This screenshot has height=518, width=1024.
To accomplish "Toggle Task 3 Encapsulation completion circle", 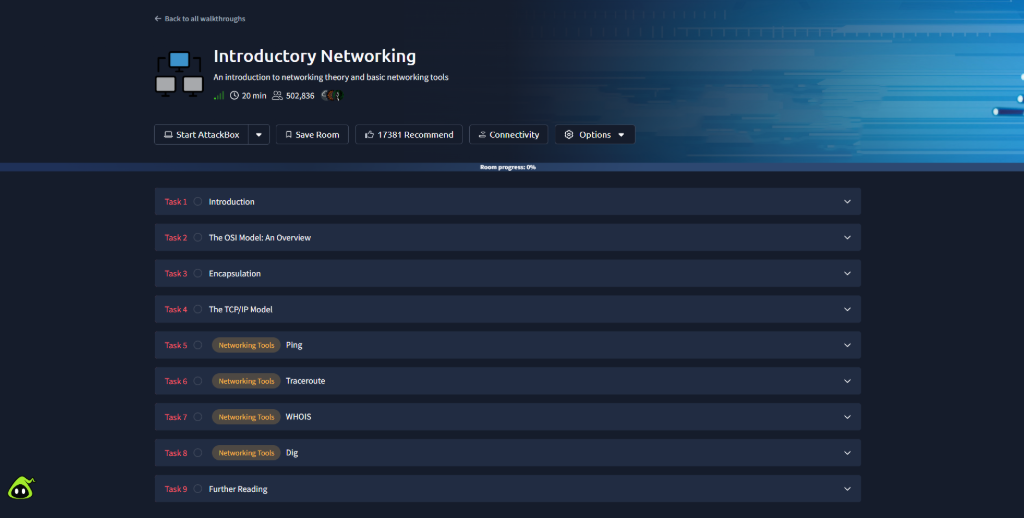I will (x=198, y=273).
